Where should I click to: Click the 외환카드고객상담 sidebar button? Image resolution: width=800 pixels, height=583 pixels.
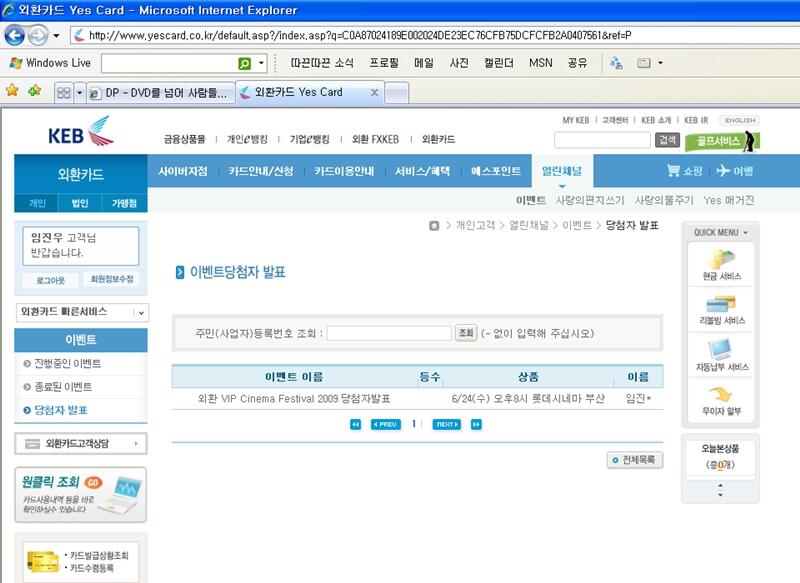coord(81,443)
